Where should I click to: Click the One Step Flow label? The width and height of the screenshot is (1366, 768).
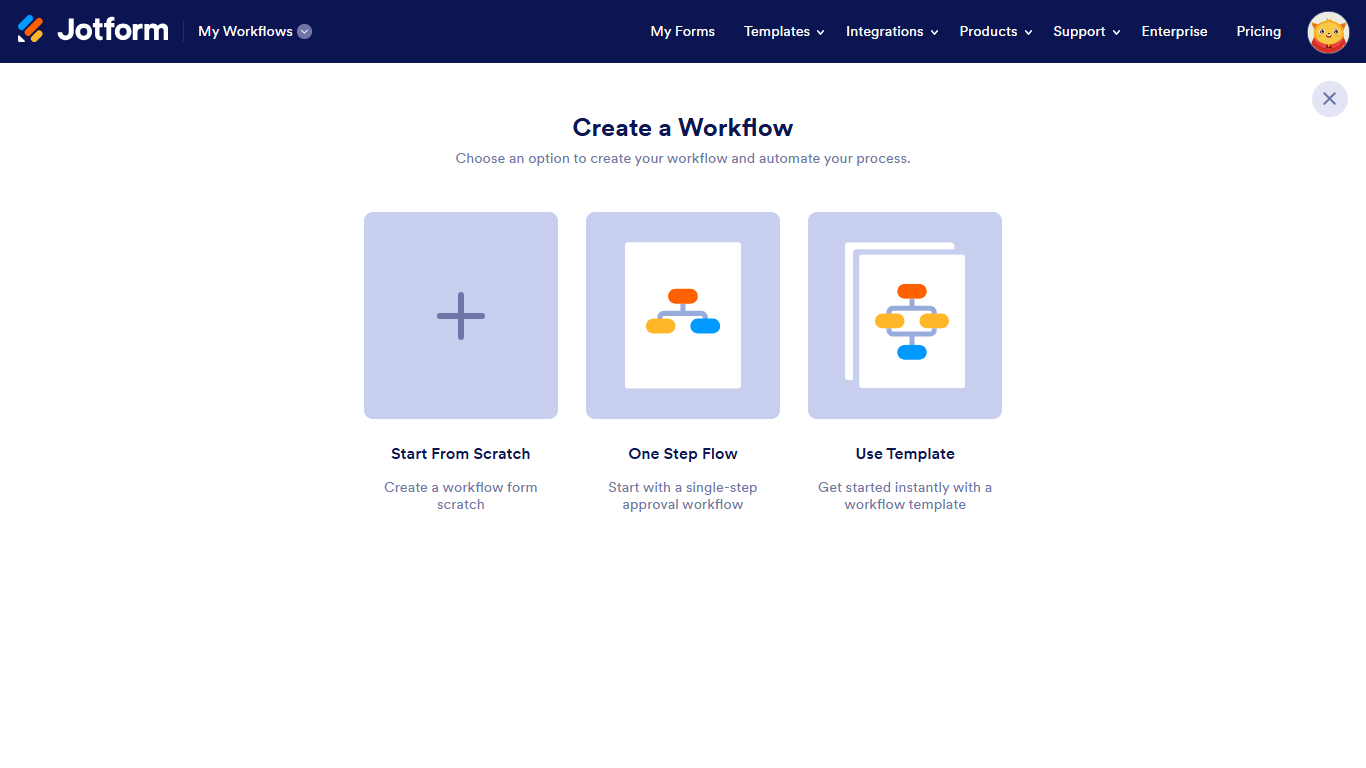pyautogui.click(x=683, y=454)
